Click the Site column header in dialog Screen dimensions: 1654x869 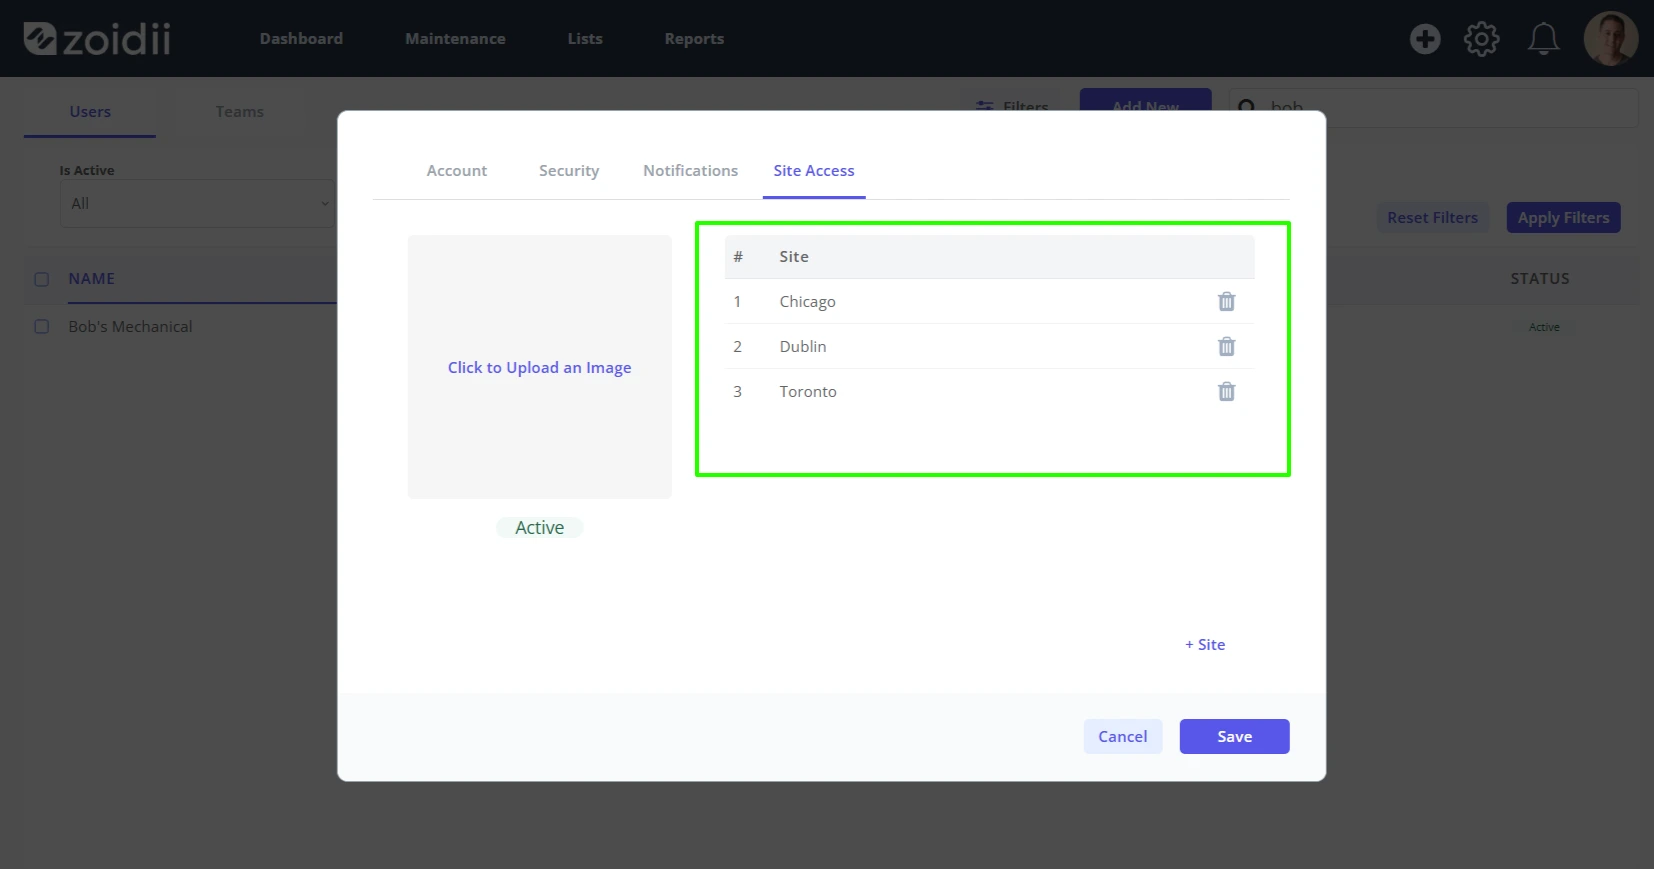(794, 257)
